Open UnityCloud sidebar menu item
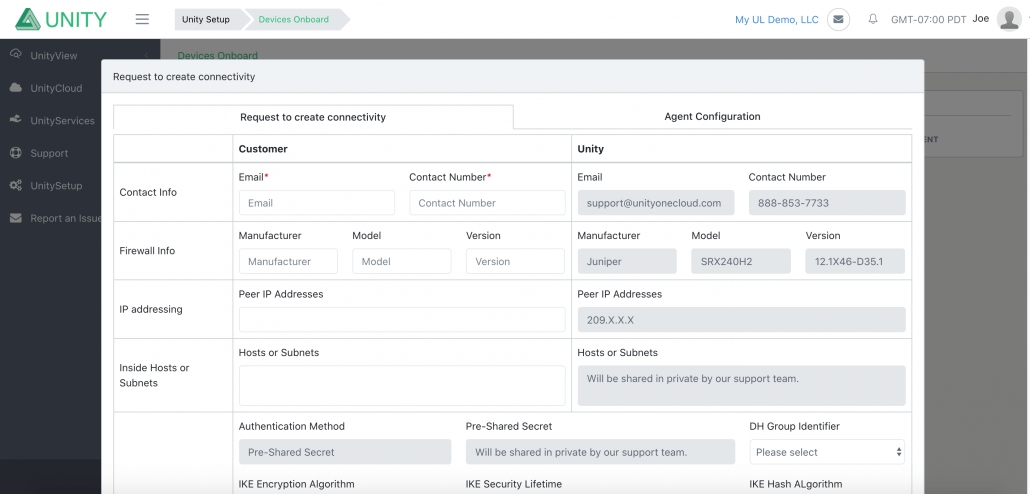Viewport: 1030px width, 494px height. [x=56, y=88]
